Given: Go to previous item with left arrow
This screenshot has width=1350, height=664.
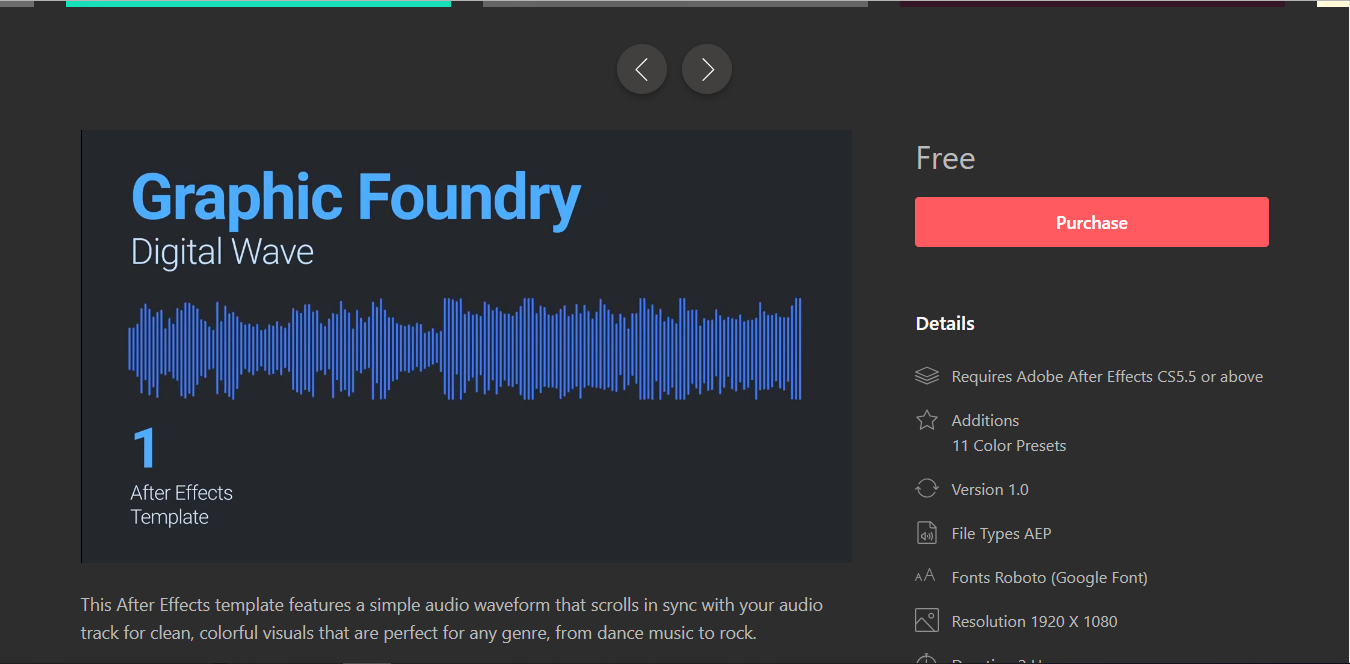Looking at the screenshot, I should [x=642, y=69].
